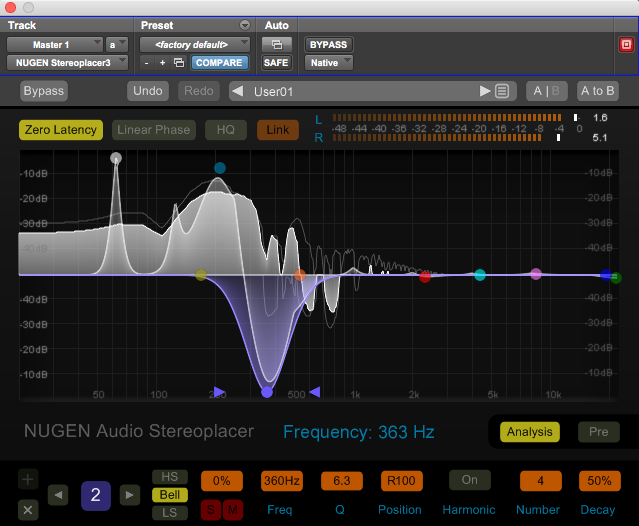Click the 360Hz frequency value
639x526 pixels.
[282, 481]
